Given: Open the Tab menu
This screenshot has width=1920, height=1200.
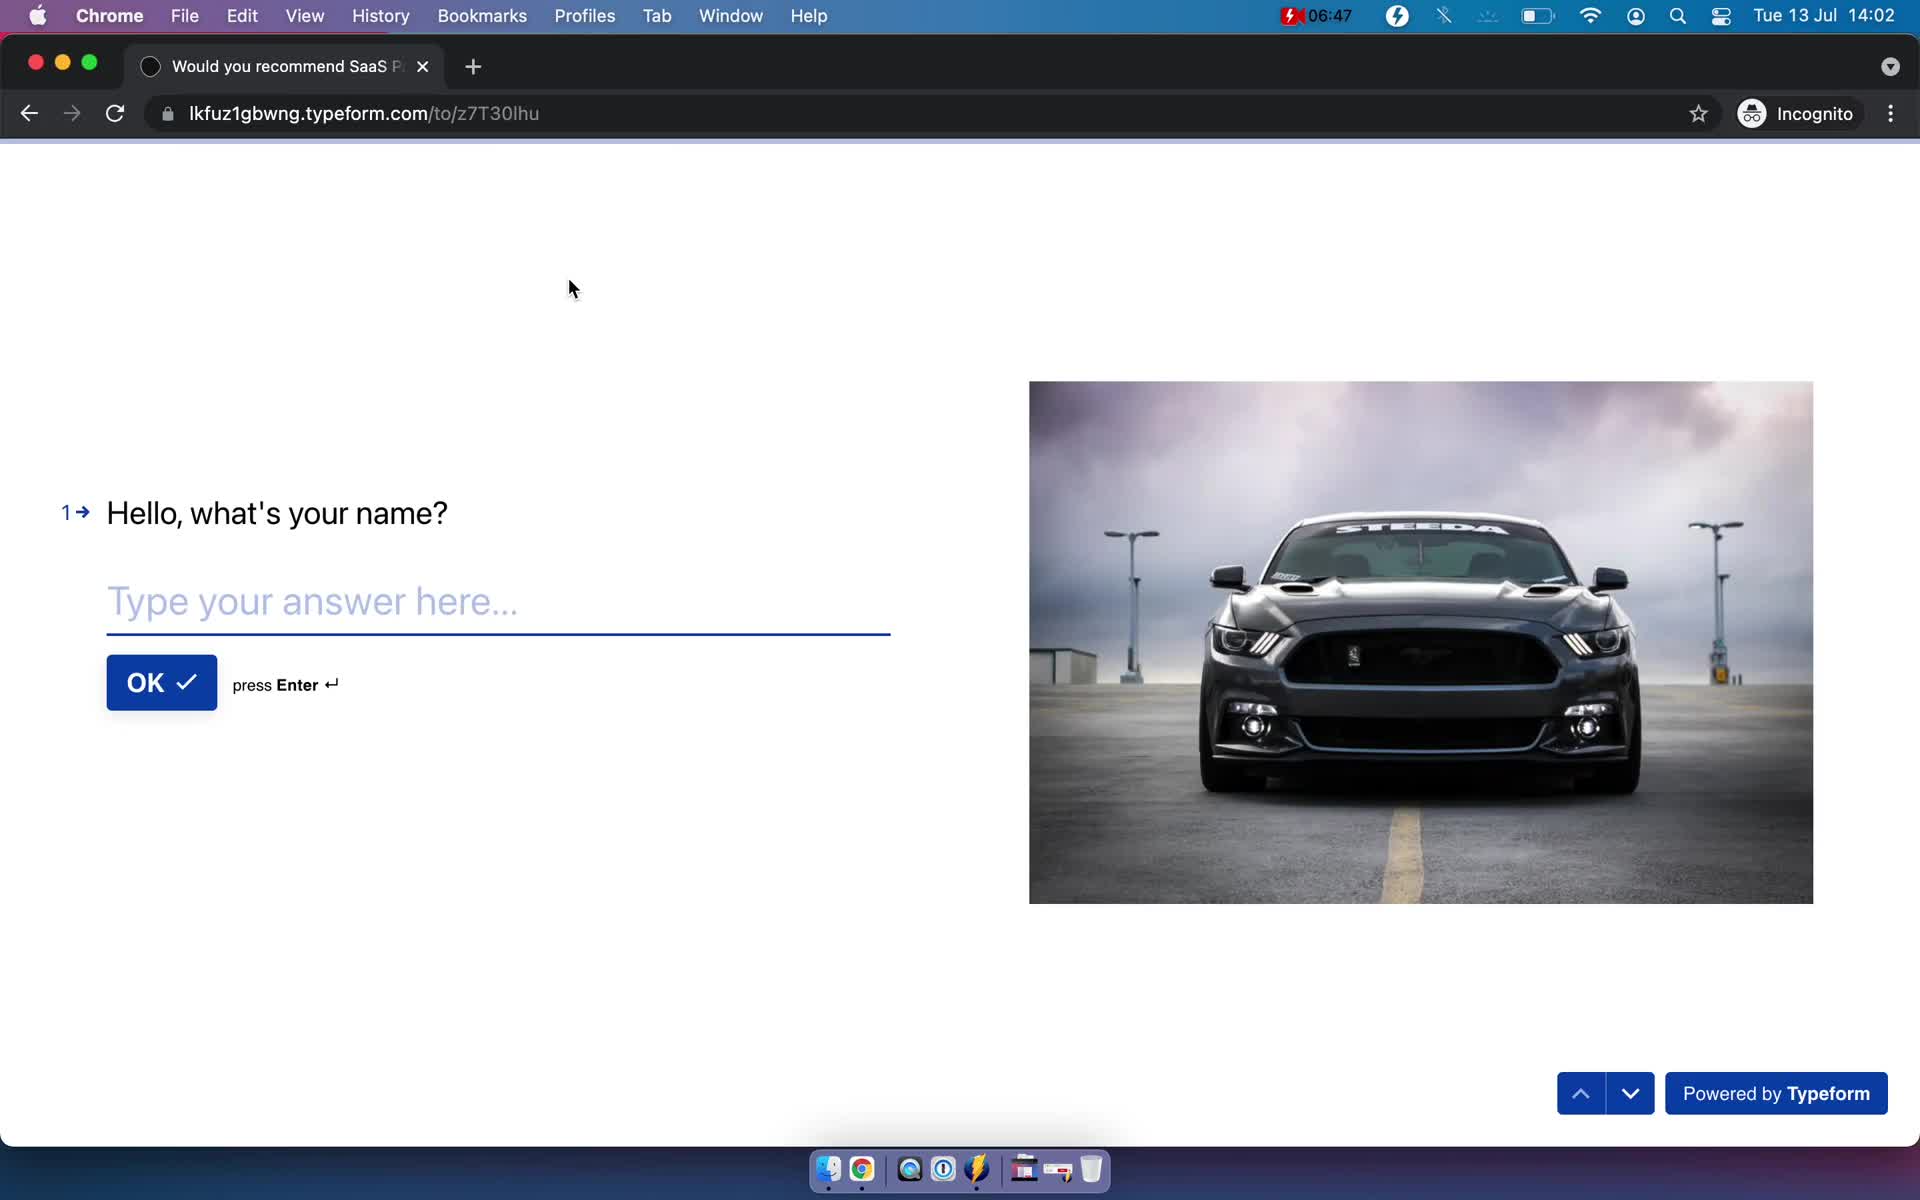Looking at the screenshot, I should (656, 16).
